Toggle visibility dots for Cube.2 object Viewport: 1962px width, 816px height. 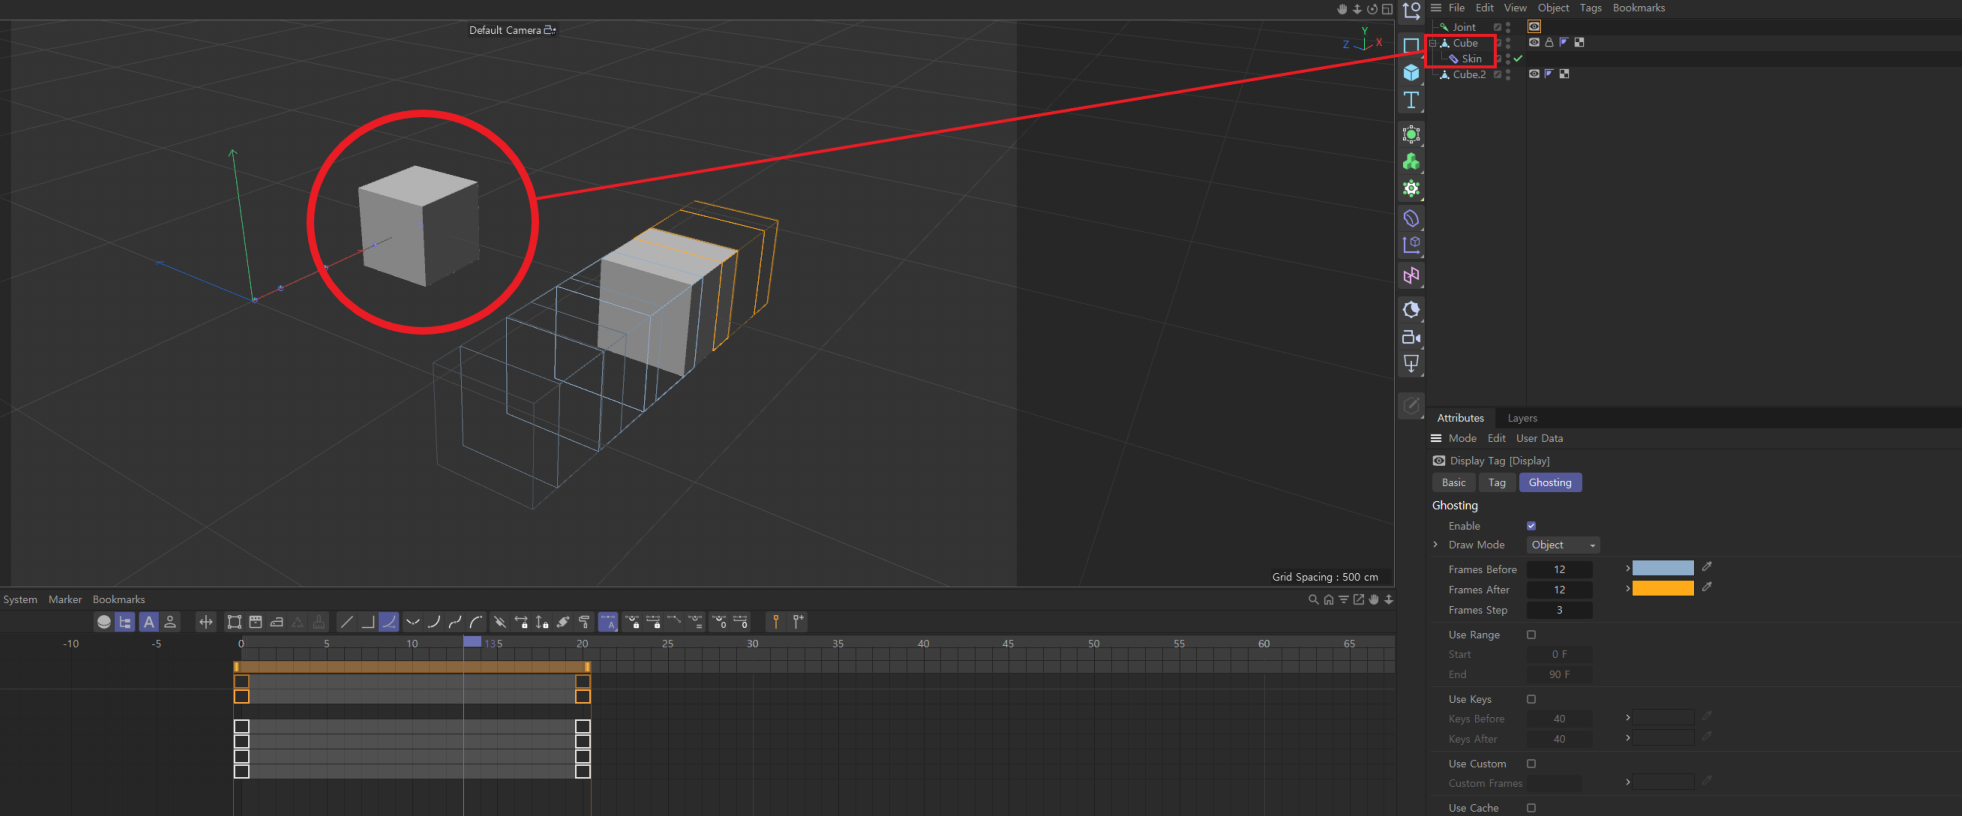click(x=1508, y=74)
